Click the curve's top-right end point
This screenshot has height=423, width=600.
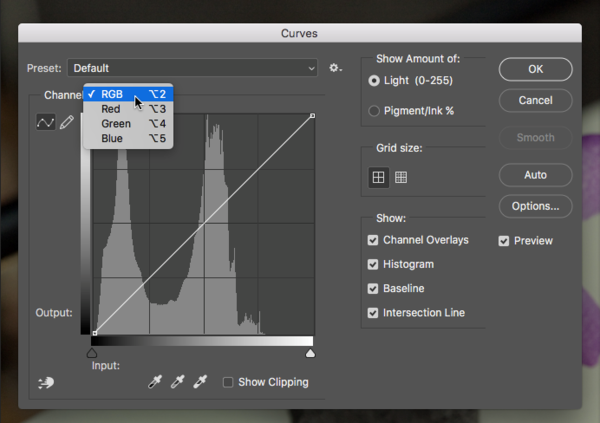tap(312, 116)
